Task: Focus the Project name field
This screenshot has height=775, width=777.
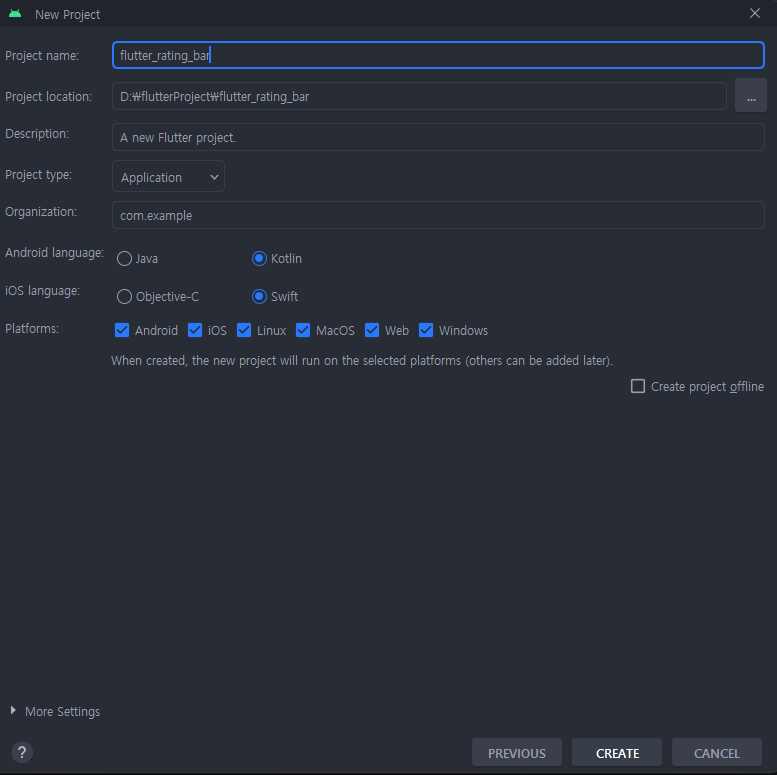Action: click(439, 55)
